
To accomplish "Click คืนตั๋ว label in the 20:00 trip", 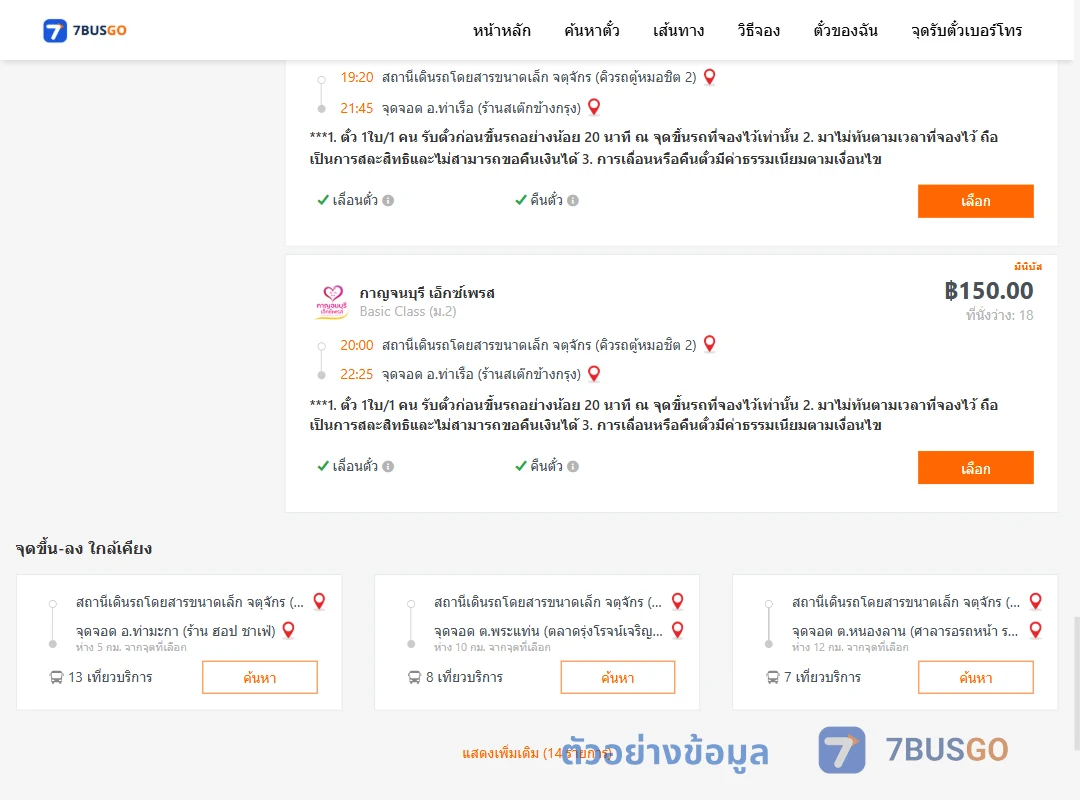I will pyautogui.click(x=546, y=466).
